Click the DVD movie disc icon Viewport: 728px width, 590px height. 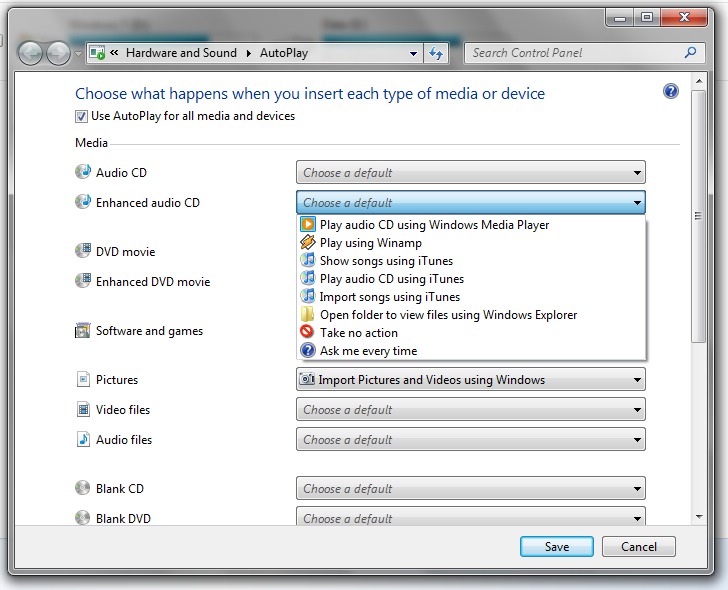[83, 251]
